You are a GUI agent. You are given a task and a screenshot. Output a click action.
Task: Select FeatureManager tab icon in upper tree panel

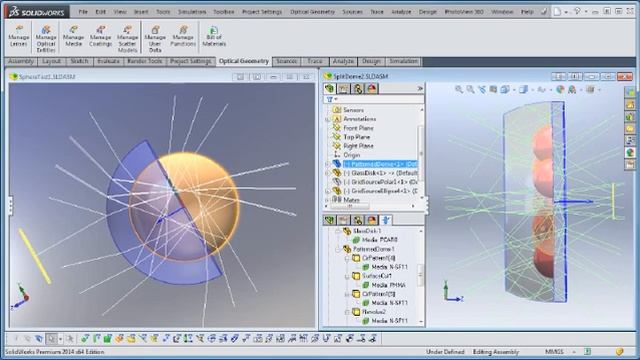330,89
